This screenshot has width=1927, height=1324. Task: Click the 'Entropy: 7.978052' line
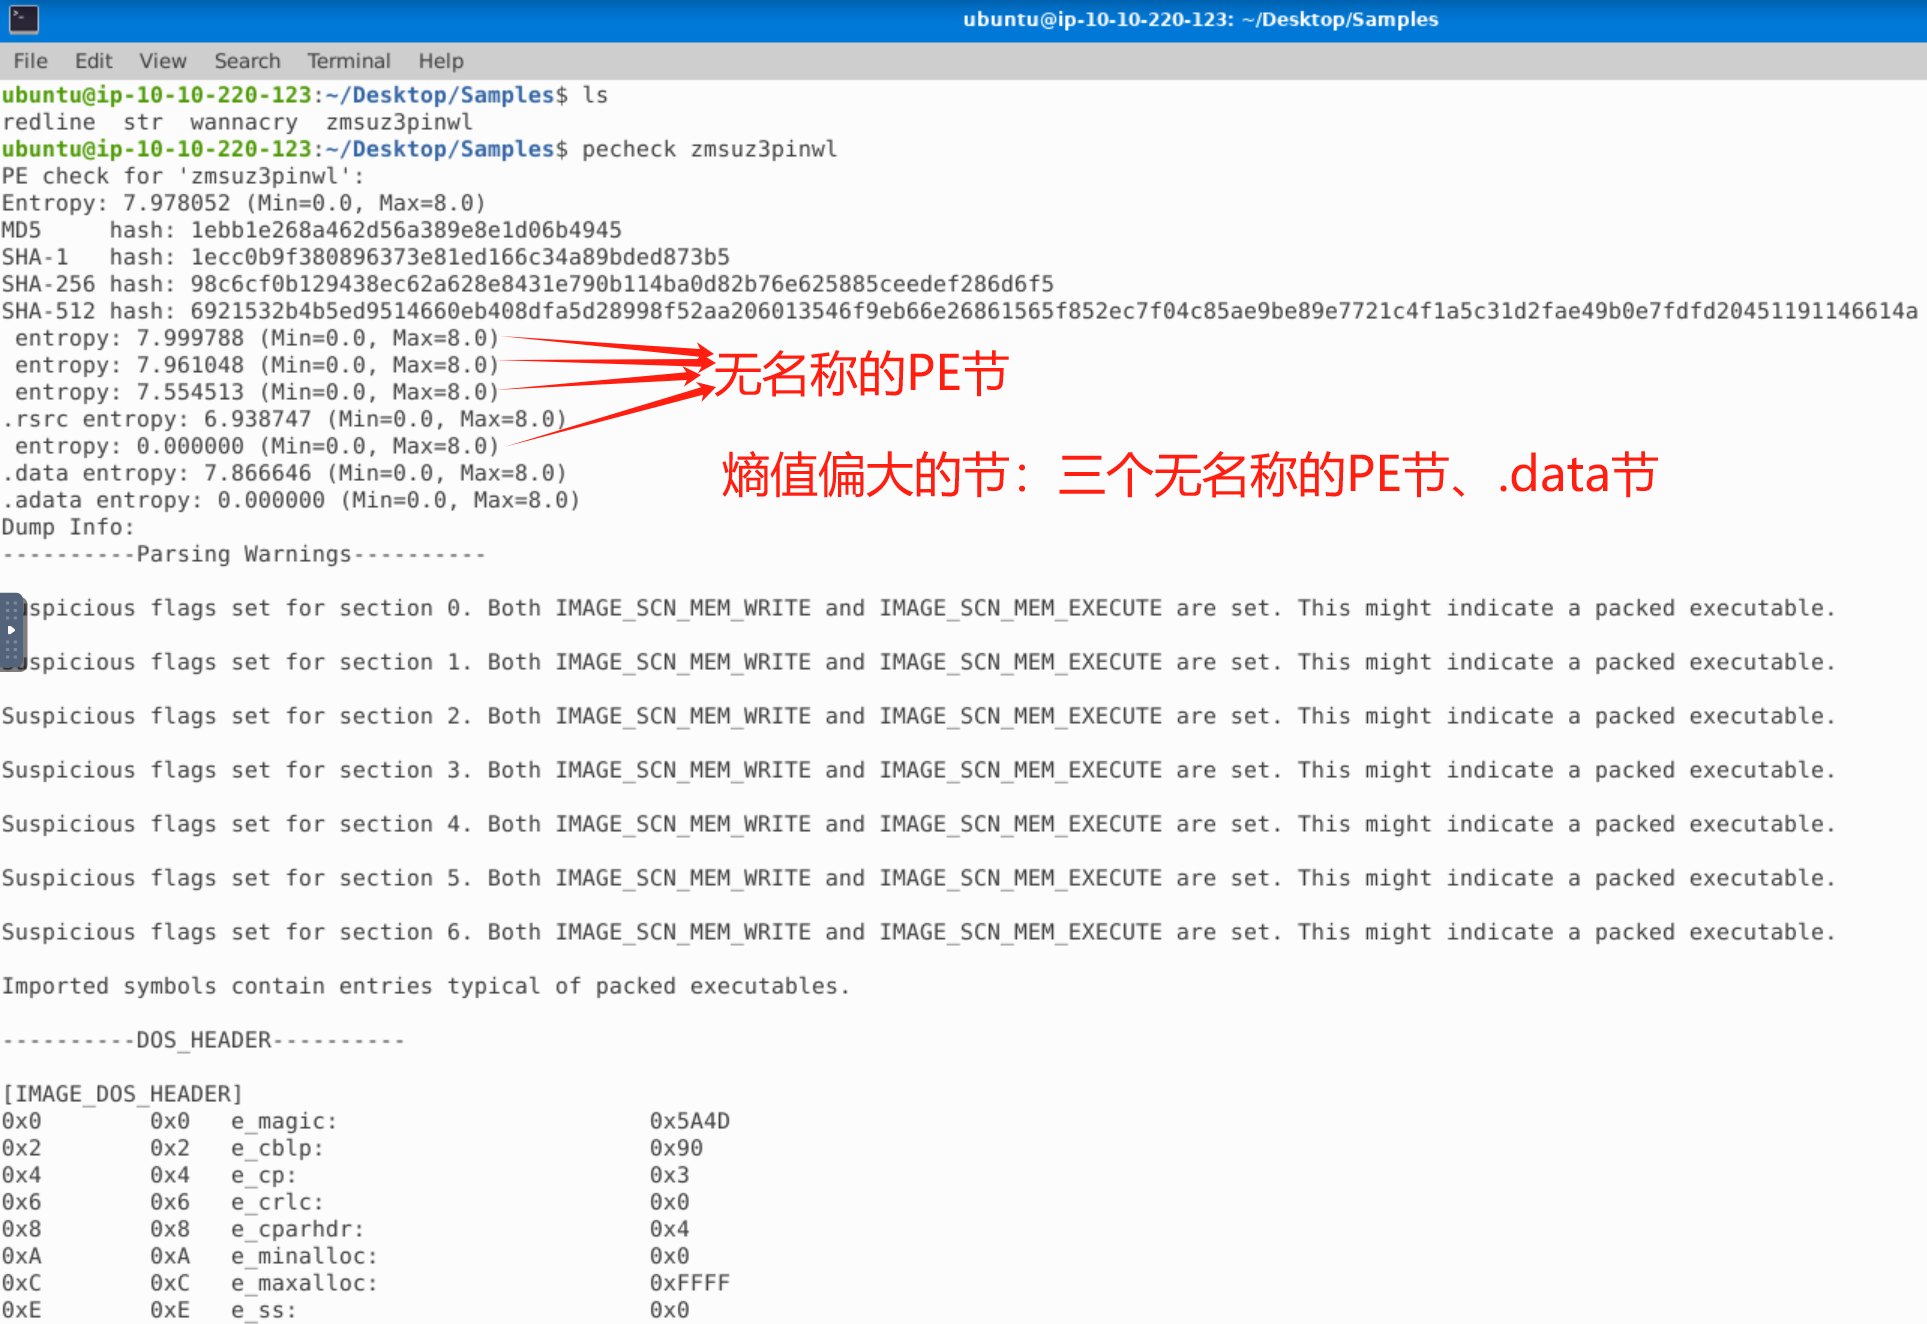[244, 203]
